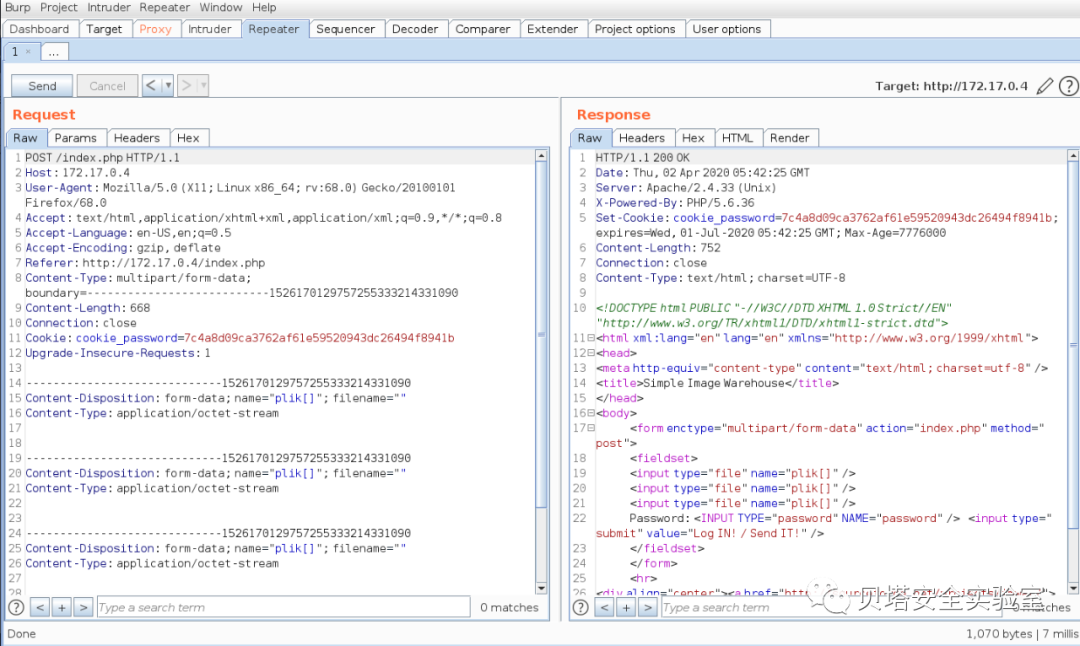This screenshot has width=1080, height=646.
Task: Open the Help menu
Action: (x=264, y=8)
